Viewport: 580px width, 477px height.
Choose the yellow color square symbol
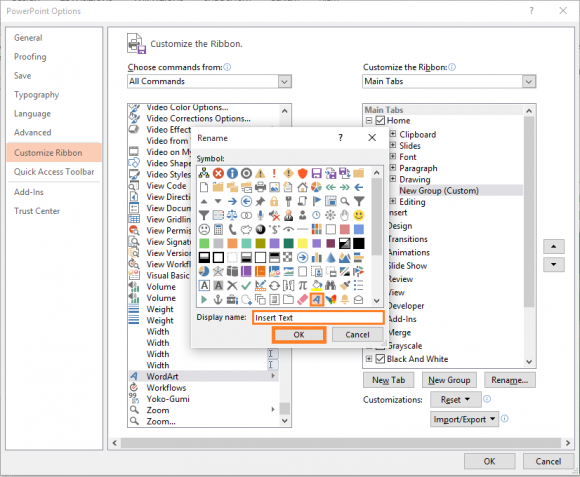pos(302,243)
